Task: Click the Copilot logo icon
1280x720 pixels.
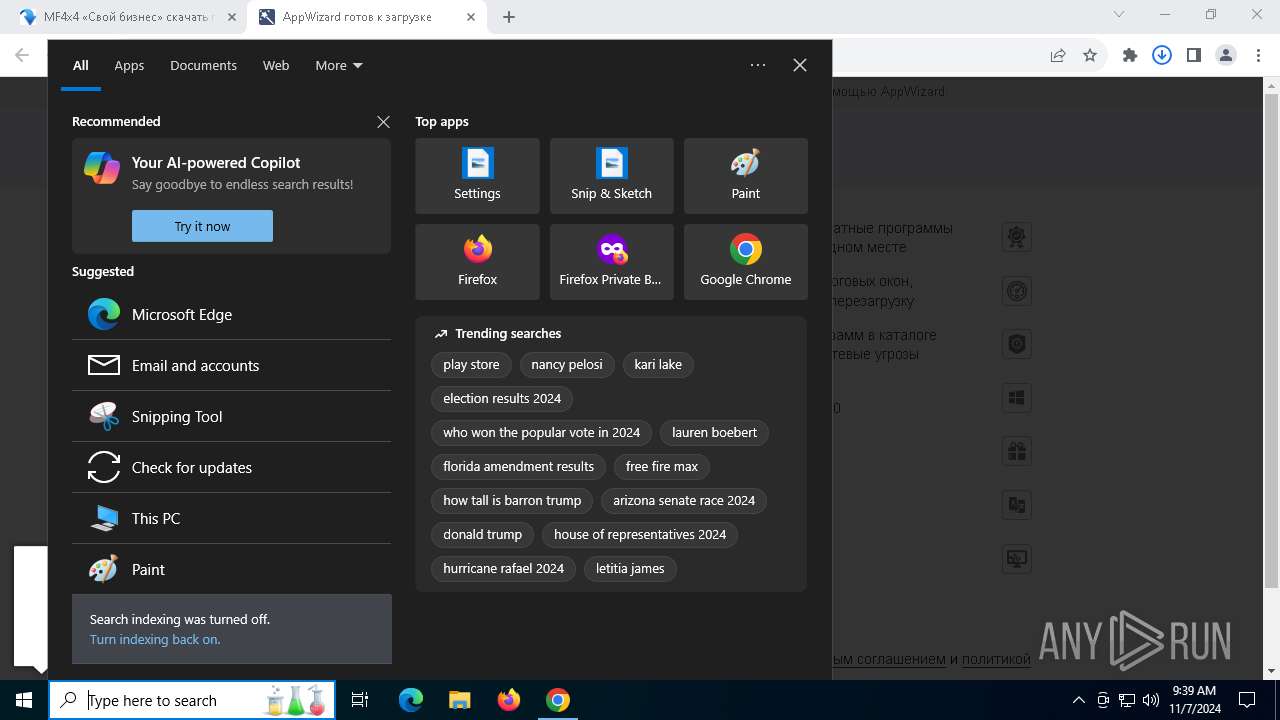Action: (x=102, y=168)
